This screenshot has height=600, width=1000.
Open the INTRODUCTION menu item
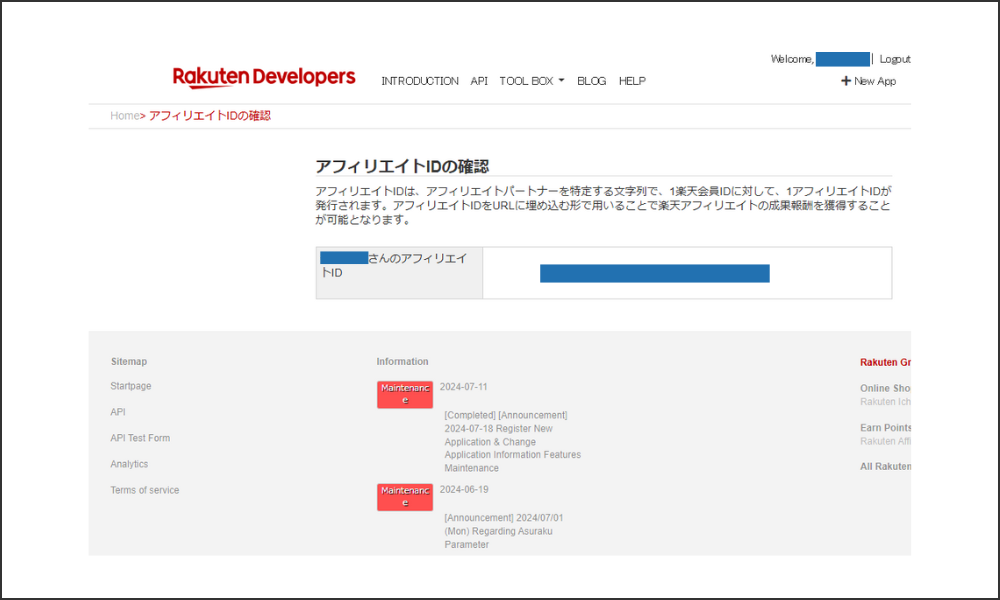point(420,81)
